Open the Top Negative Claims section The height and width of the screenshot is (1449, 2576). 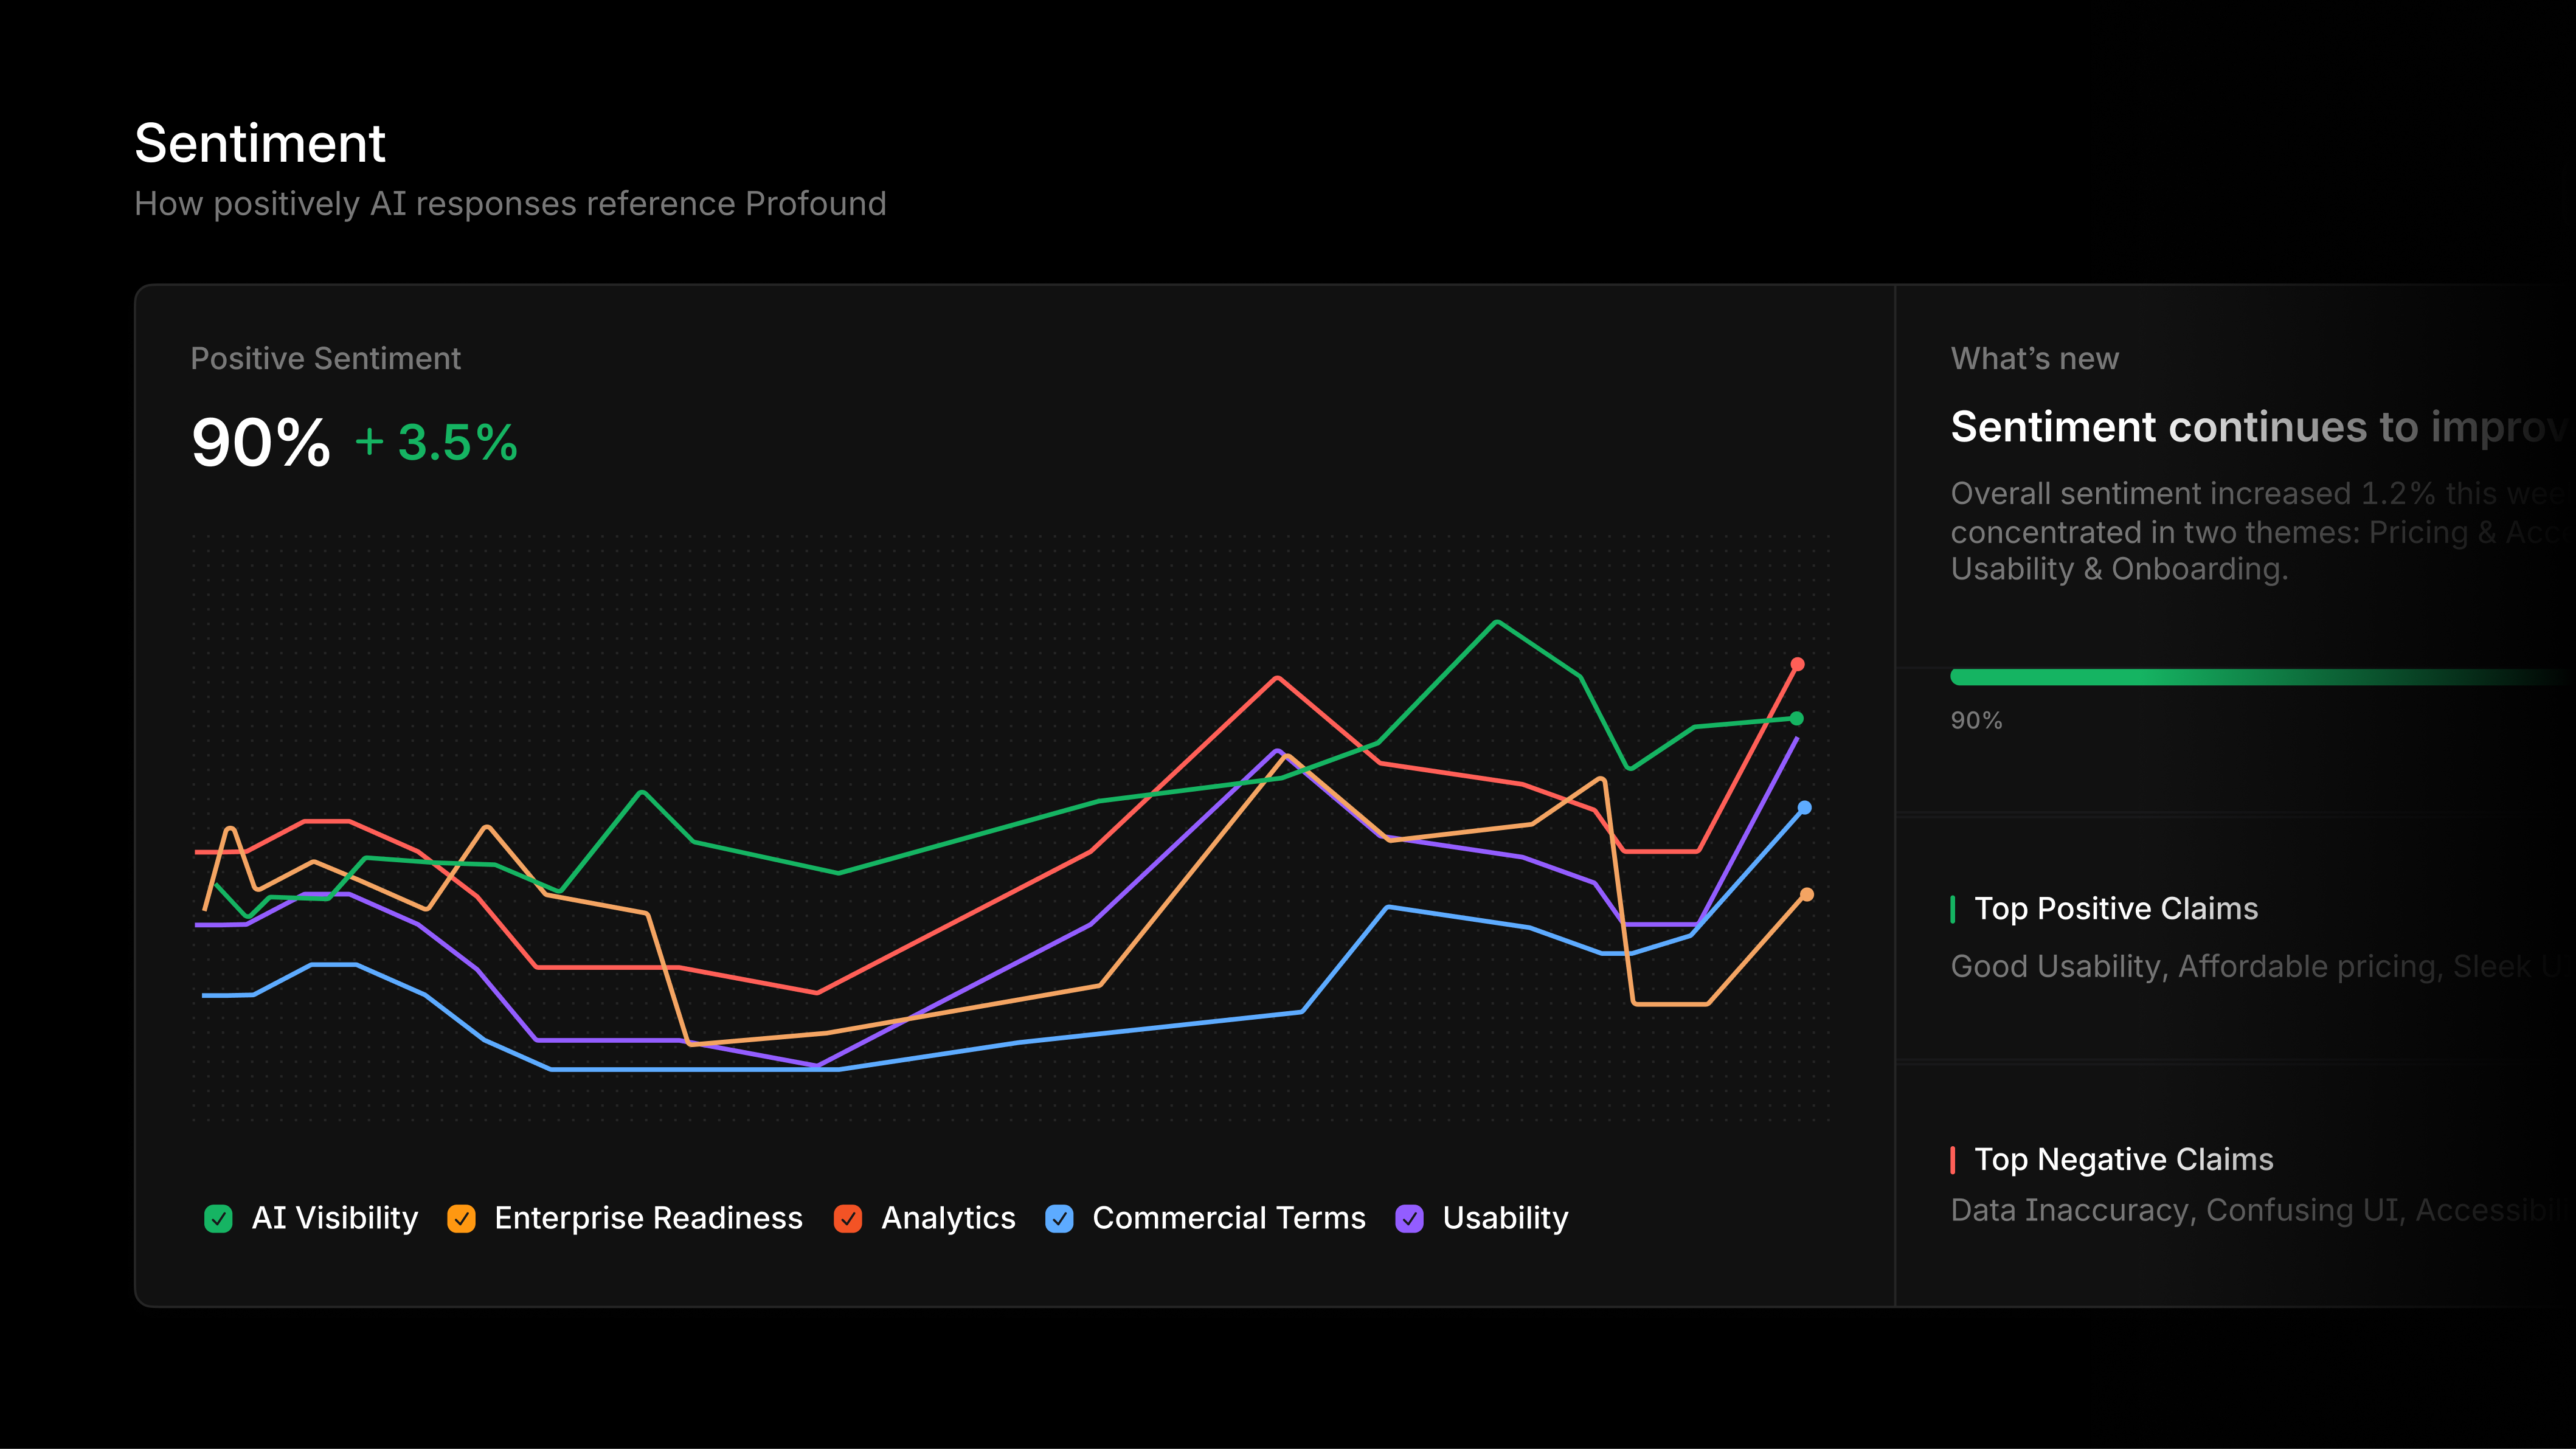click(x=2124, y=1159)
